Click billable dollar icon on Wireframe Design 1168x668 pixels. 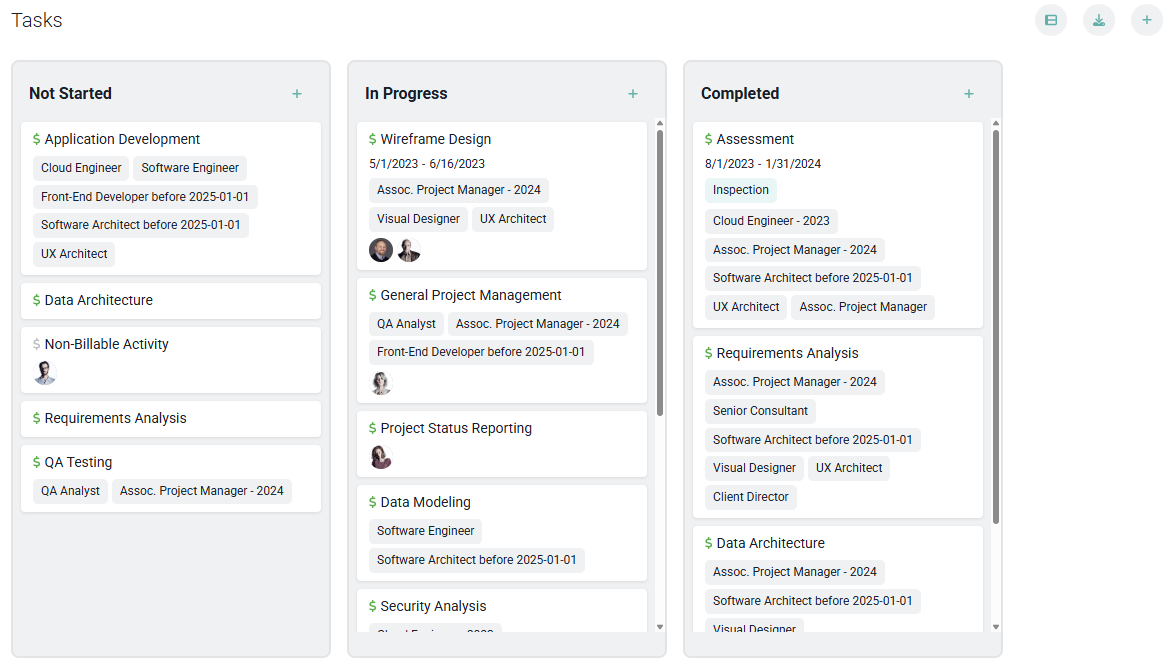coord(373,140)
